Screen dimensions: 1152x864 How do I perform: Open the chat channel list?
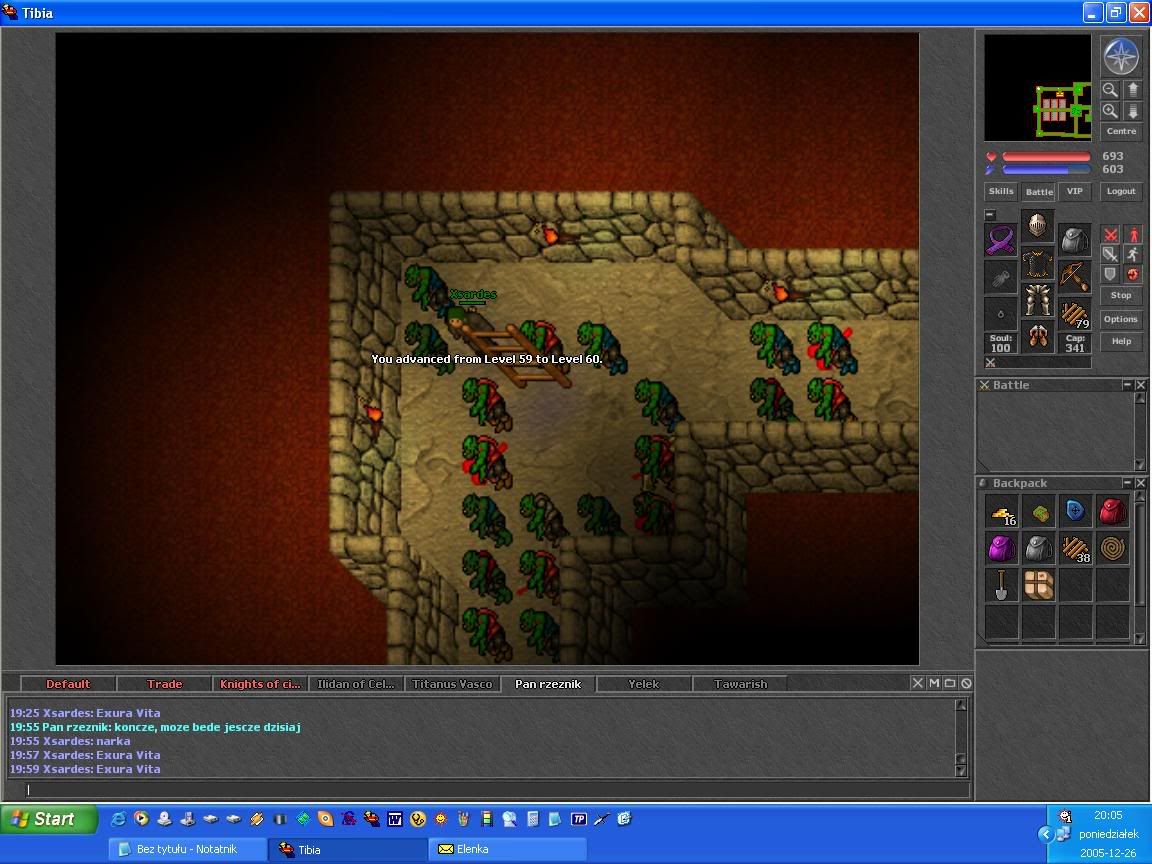[x=950, y=683]
